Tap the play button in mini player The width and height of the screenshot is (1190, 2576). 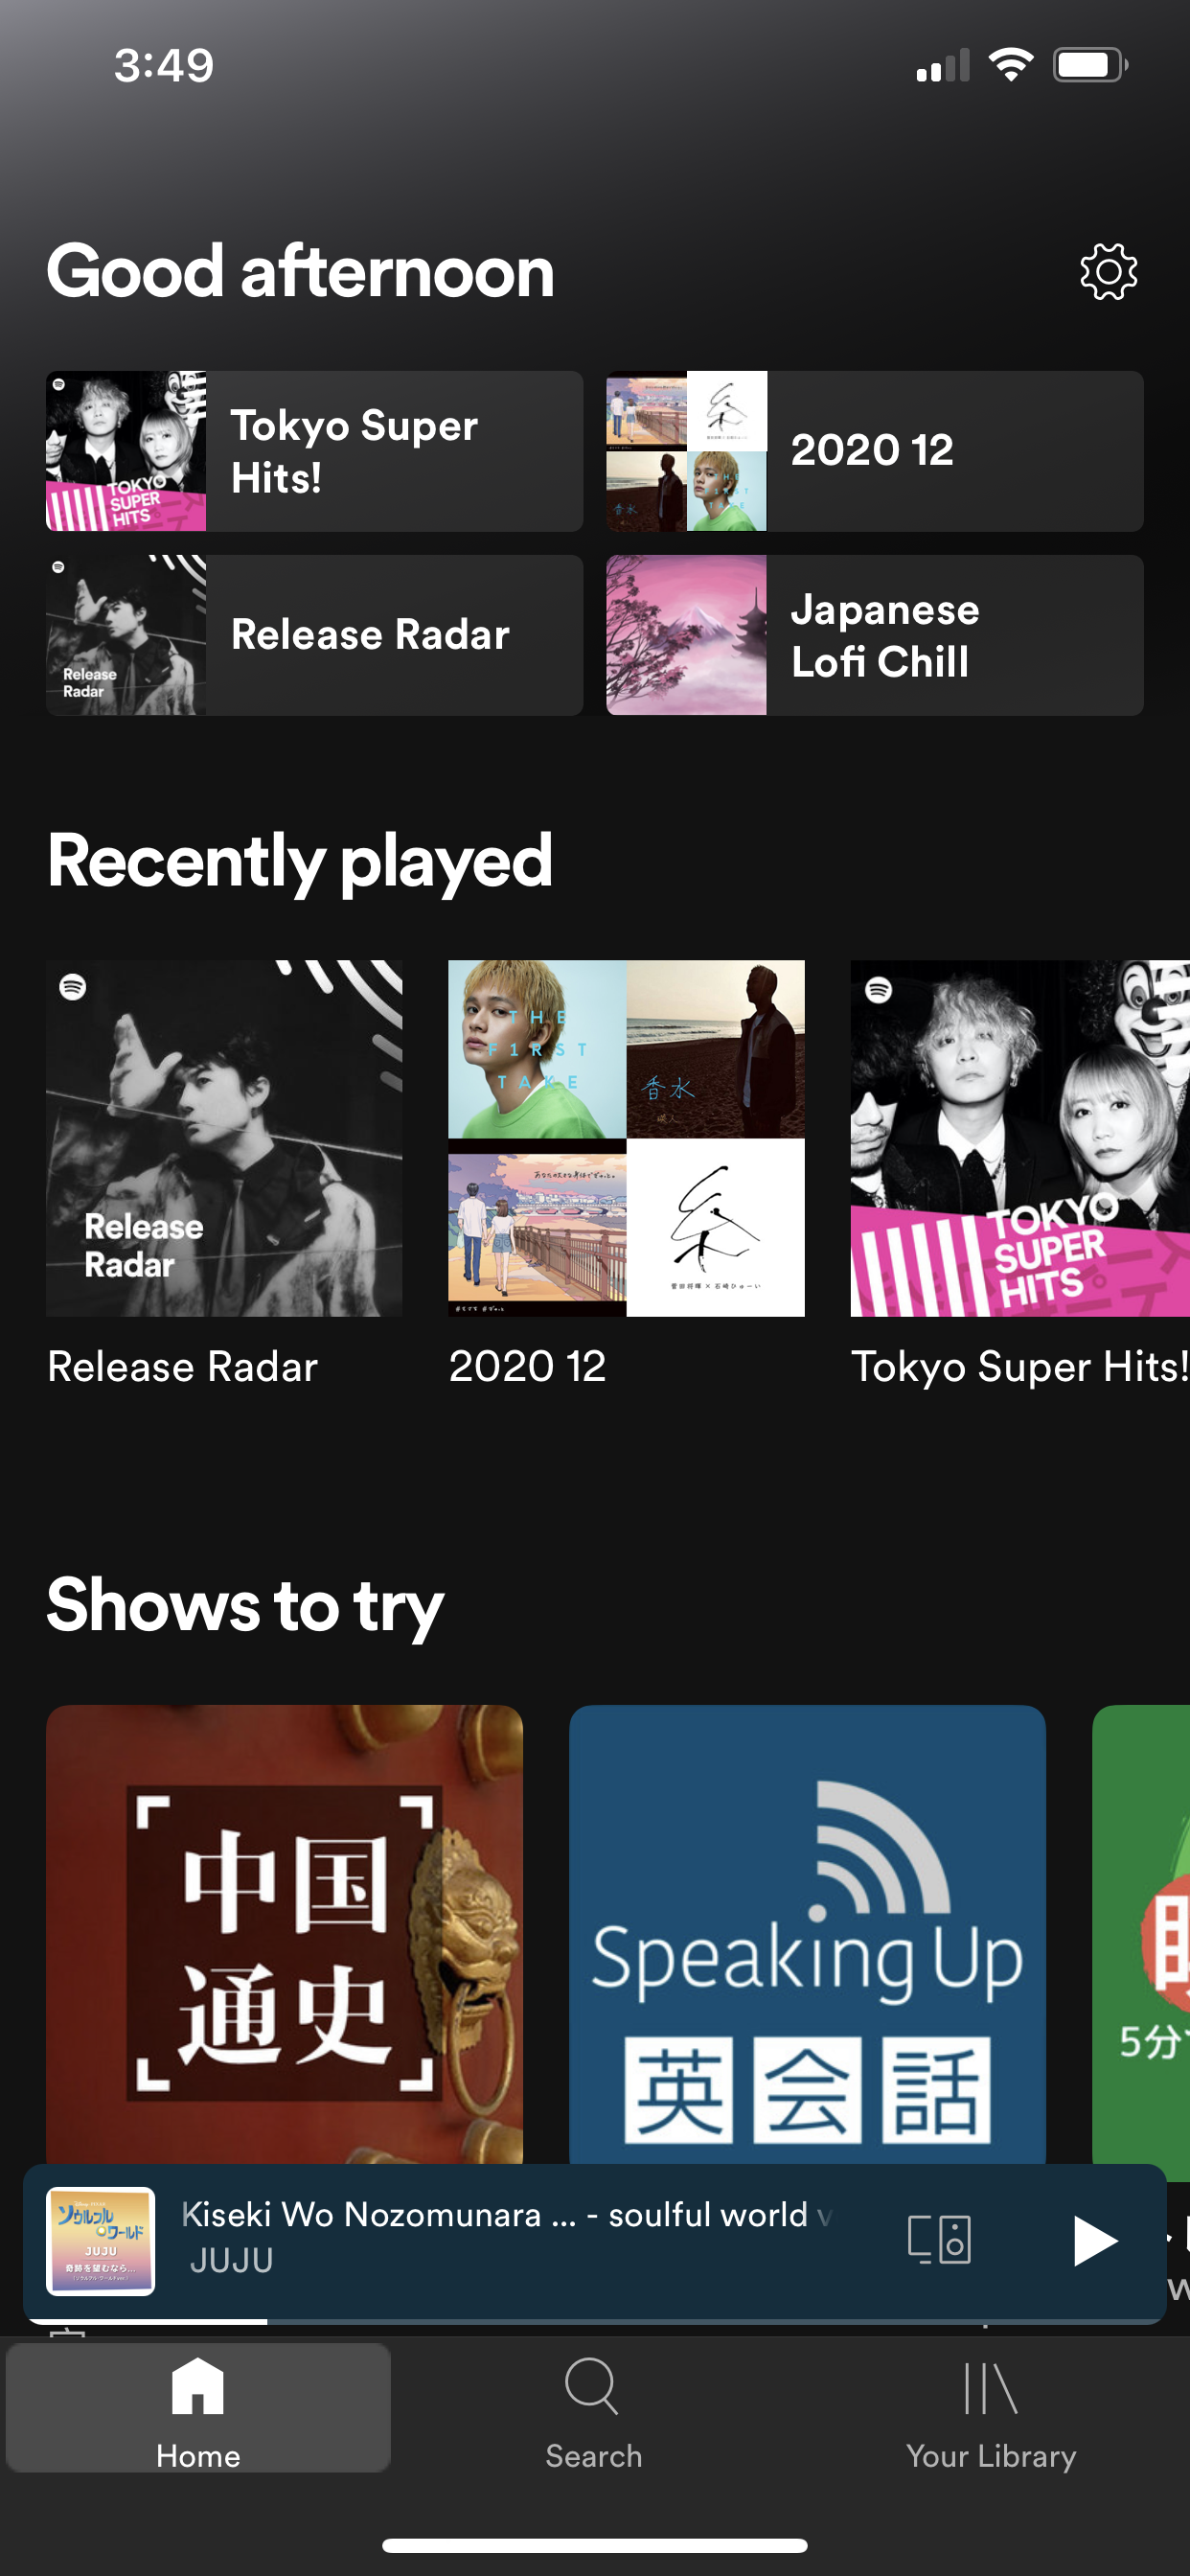(x=1094, y=2240)
